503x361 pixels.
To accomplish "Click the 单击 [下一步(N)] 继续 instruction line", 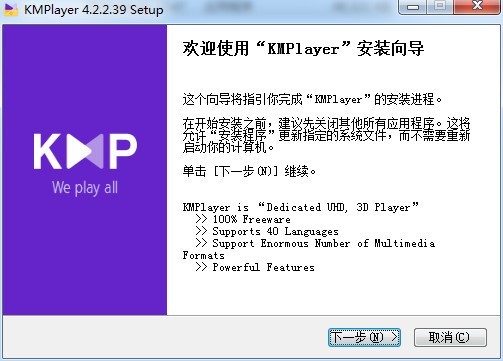I will pyautogui.click(x=249, y=171).
